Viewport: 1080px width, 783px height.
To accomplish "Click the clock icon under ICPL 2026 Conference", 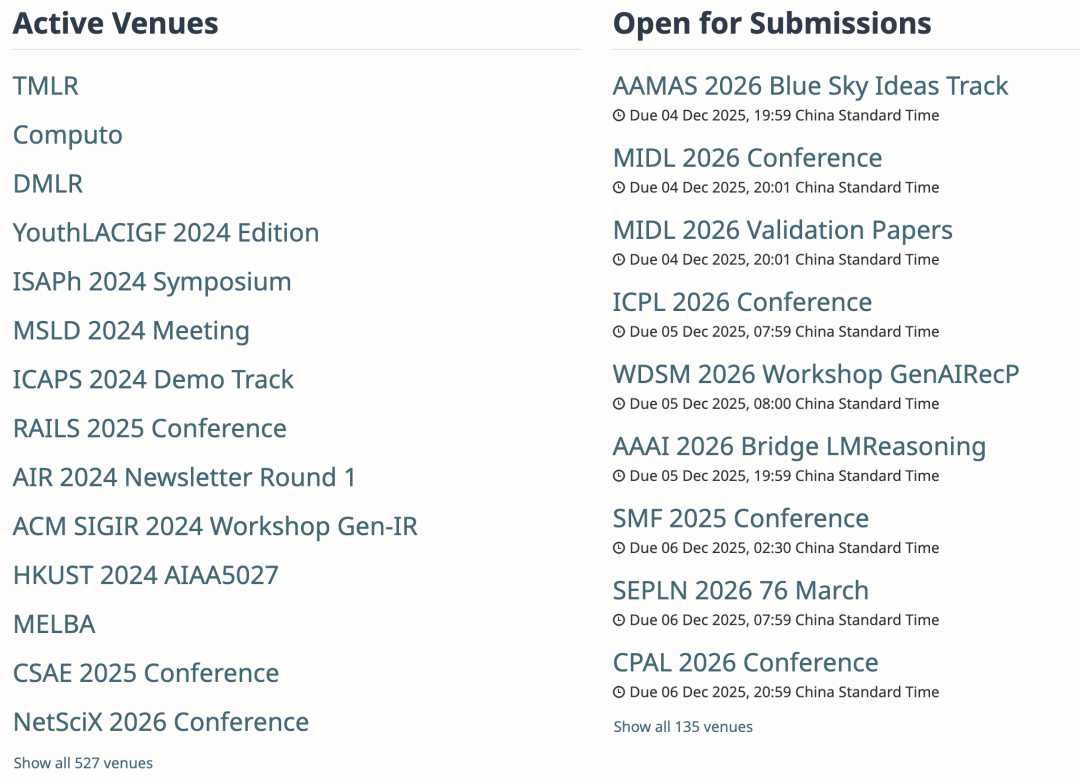I will (619, 332).
